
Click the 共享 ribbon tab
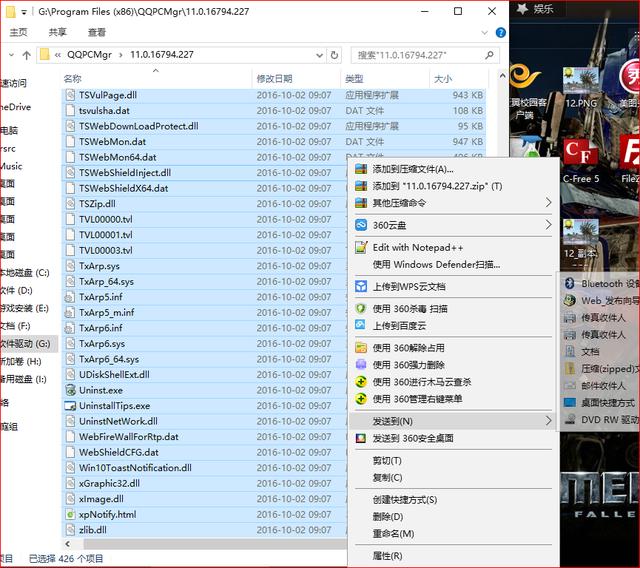pyautogui.click(x=58, y=32)
